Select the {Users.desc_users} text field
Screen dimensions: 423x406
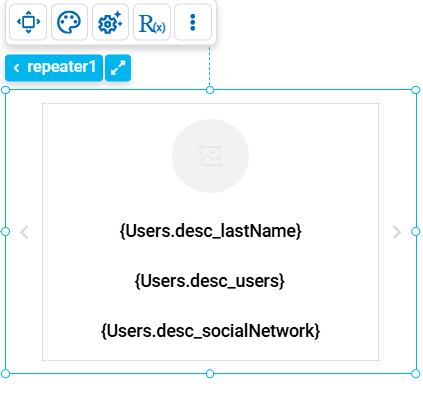210,281
